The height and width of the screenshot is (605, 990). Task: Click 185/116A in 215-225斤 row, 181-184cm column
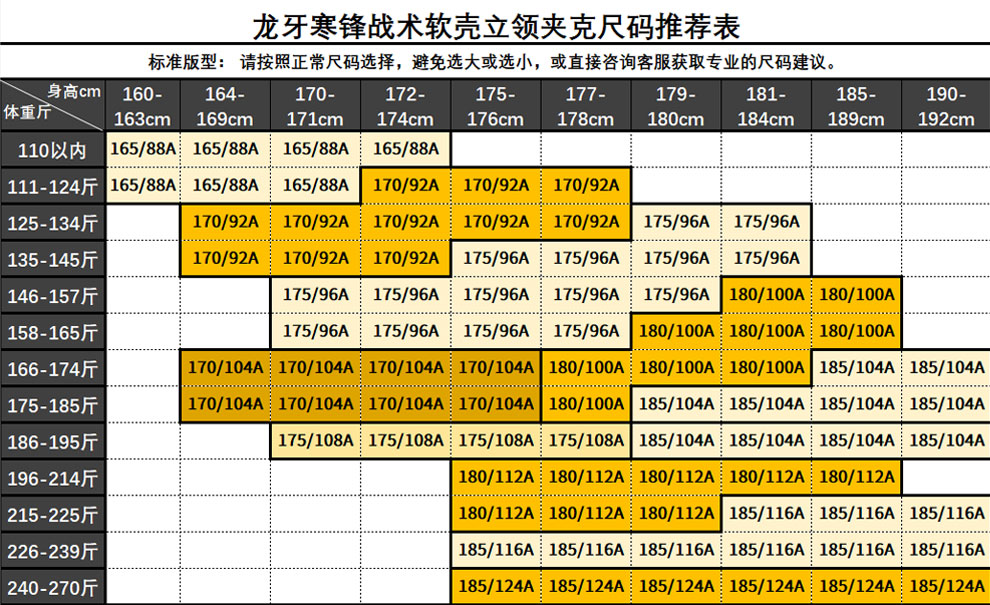pyautogui.click(x=766, y=513)
